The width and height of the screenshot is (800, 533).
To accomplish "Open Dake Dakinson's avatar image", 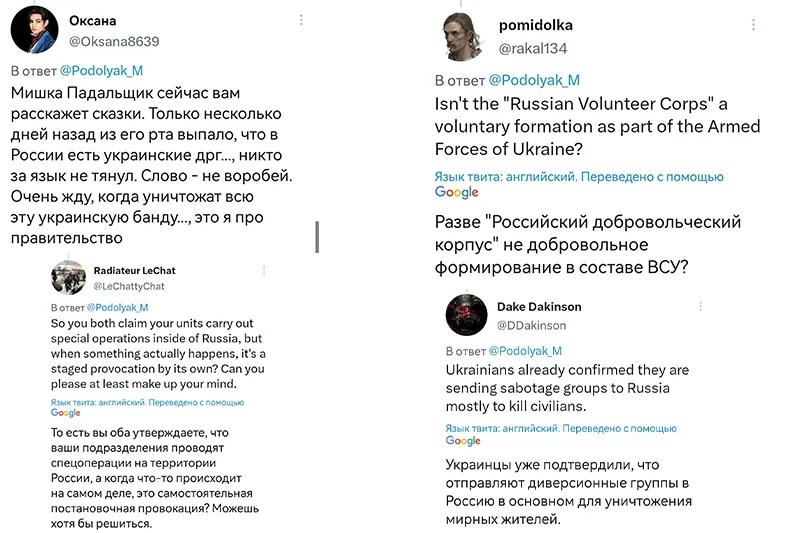I will pos(466,315).
